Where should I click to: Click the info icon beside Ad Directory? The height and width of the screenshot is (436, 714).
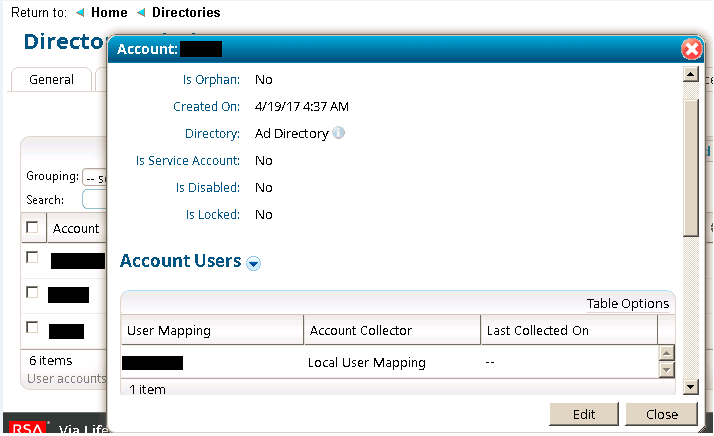(x=339, y=133)
